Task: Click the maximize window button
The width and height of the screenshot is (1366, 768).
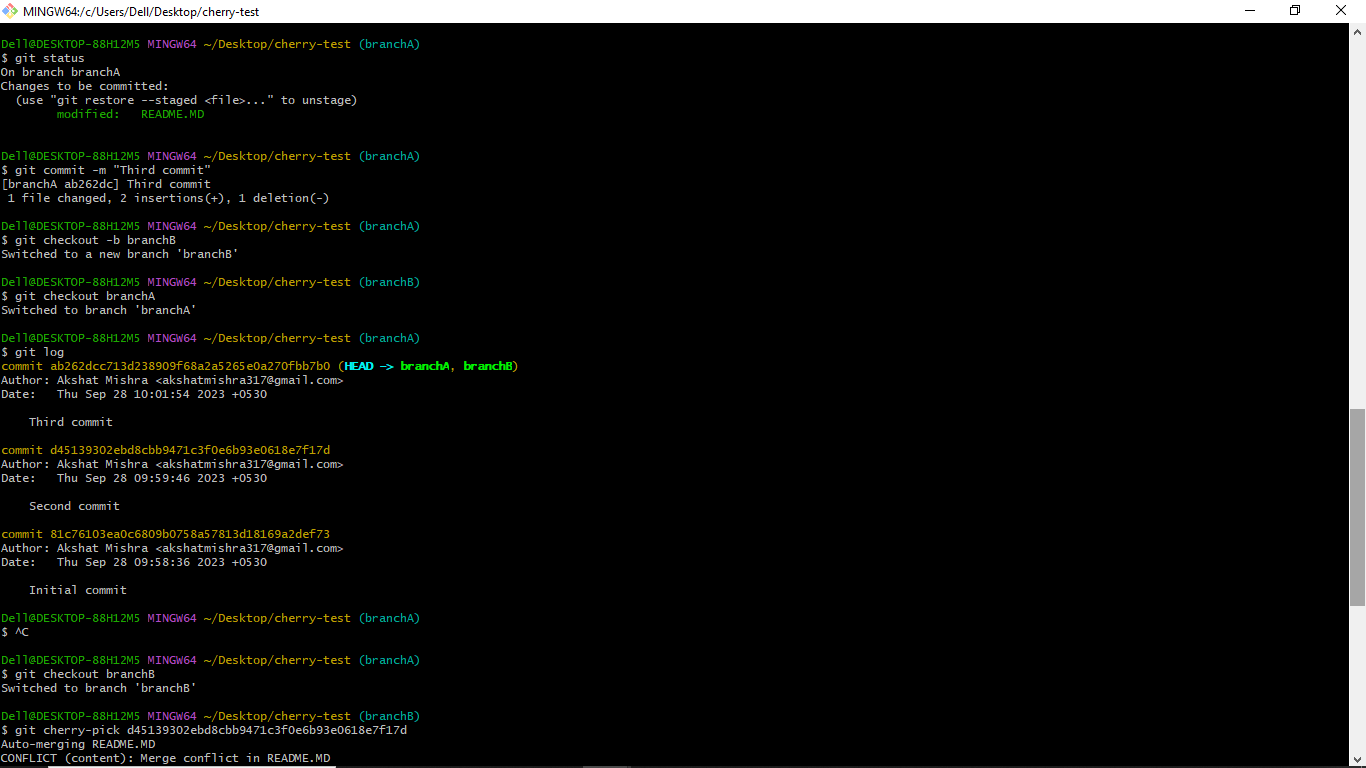Action: pyautogui.click(x=1294, y=10)
